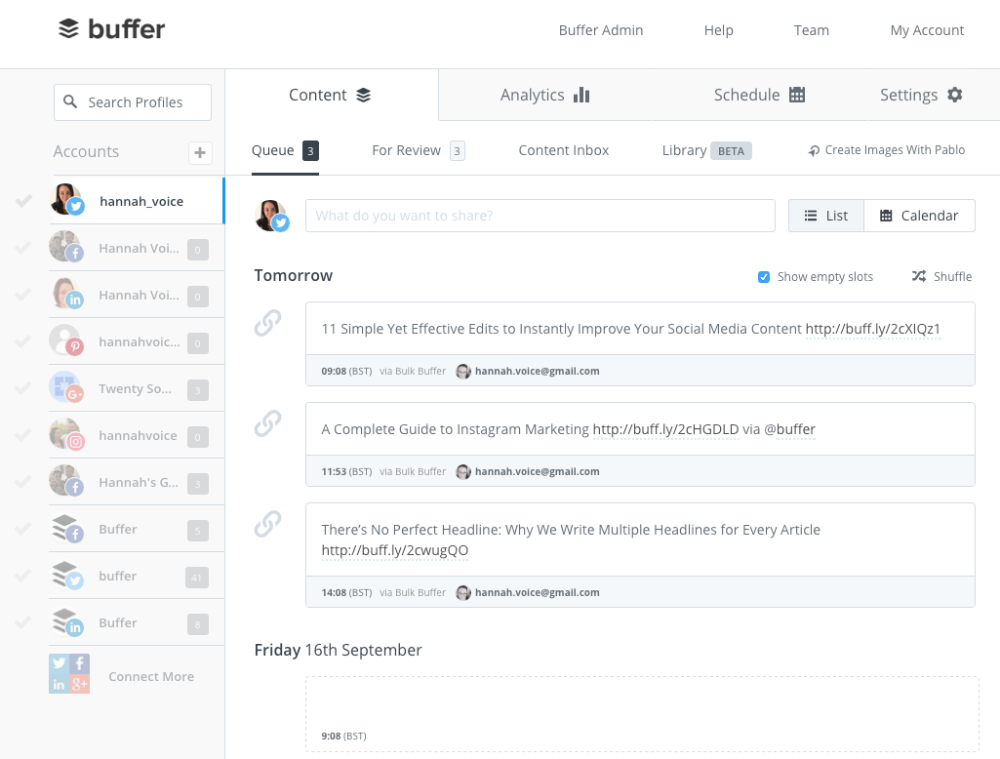Viewport: 1000px width, 759px height.
Task: Click the shuffle arrows icon
Action: [918, 276]
